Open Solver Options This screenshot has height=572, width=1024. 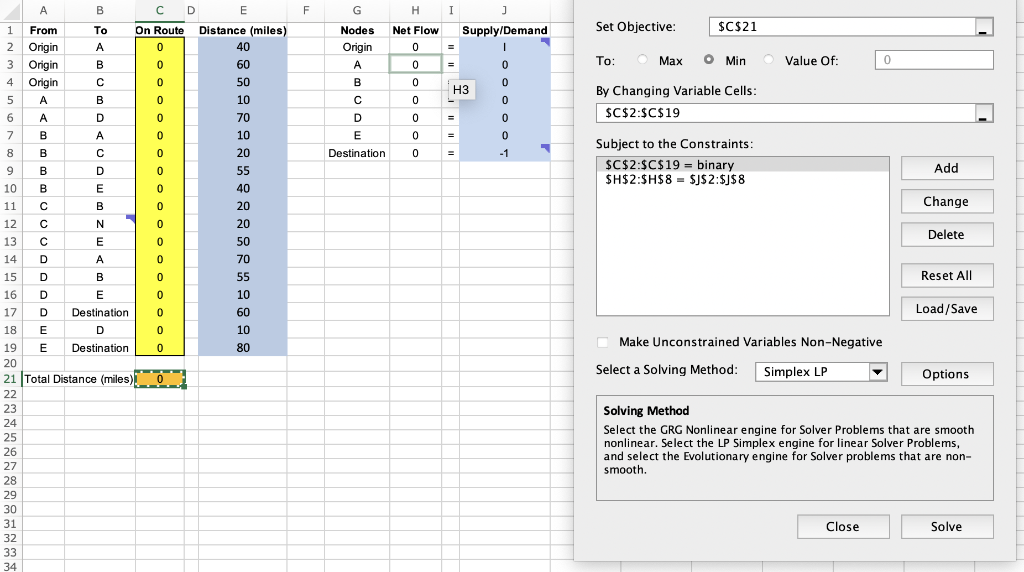tap(947, 374)
